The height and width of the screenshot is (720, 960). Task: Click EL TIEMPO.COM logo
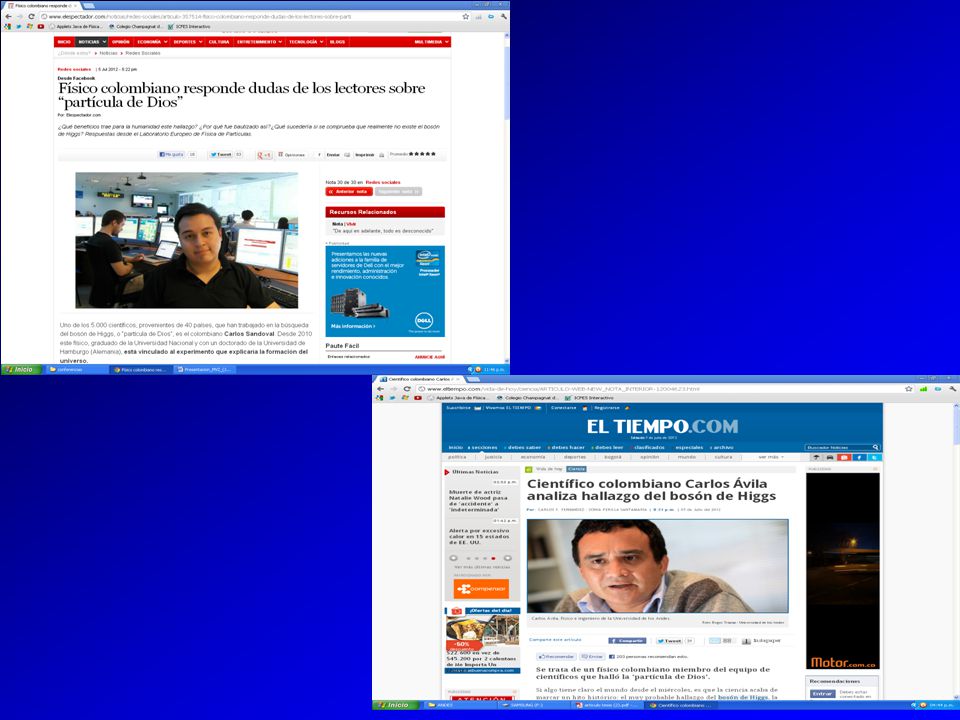(x=662, y=426)
